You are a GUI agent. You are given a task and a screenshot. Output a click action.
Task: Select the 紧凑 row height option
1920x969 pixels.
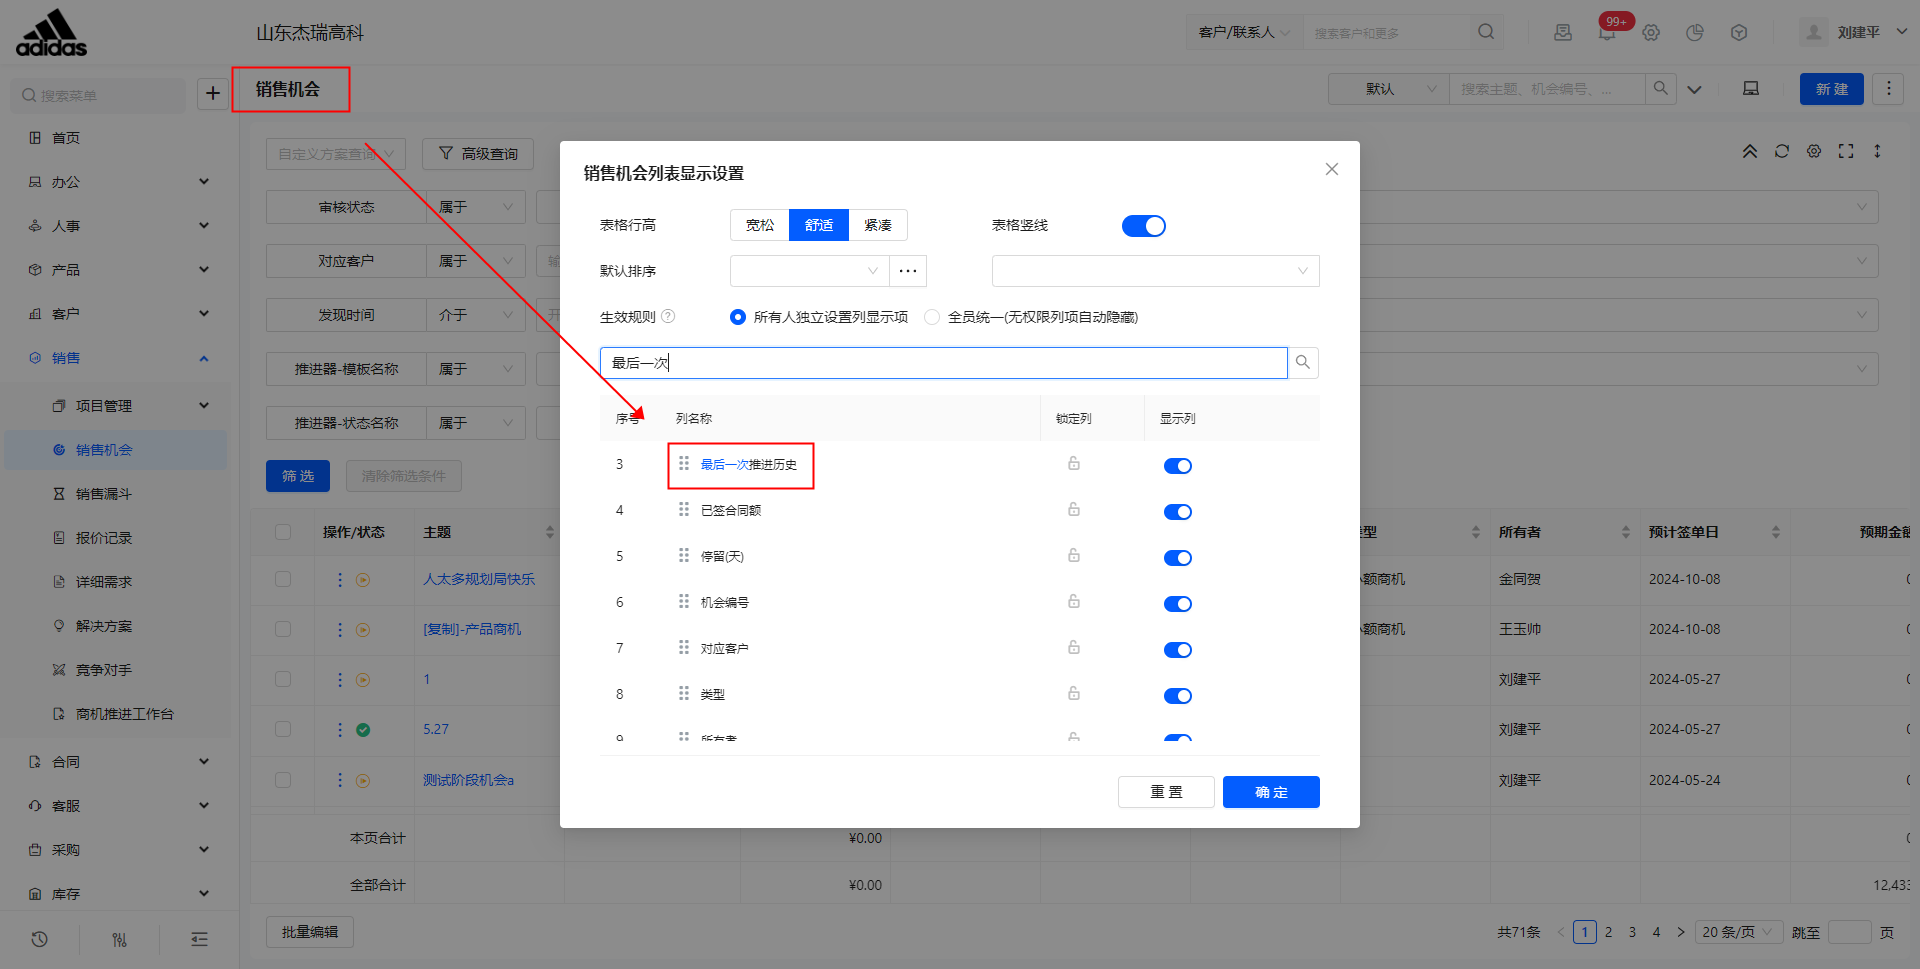(x=877, y=226)
